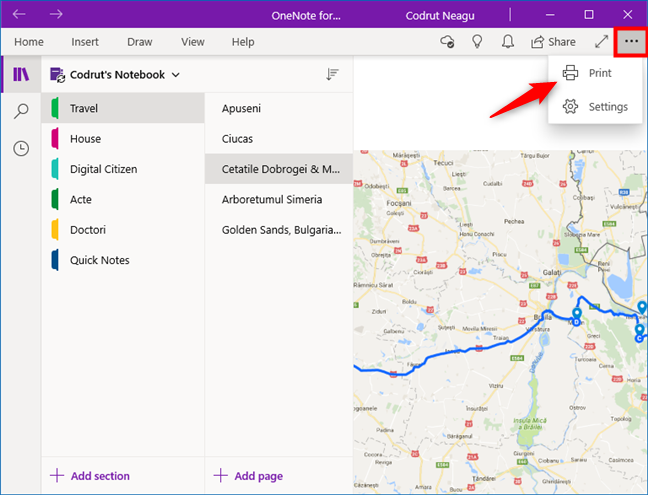Open the notifications bell icon
The width and height of the screenshot is (648, 495).
508,42
